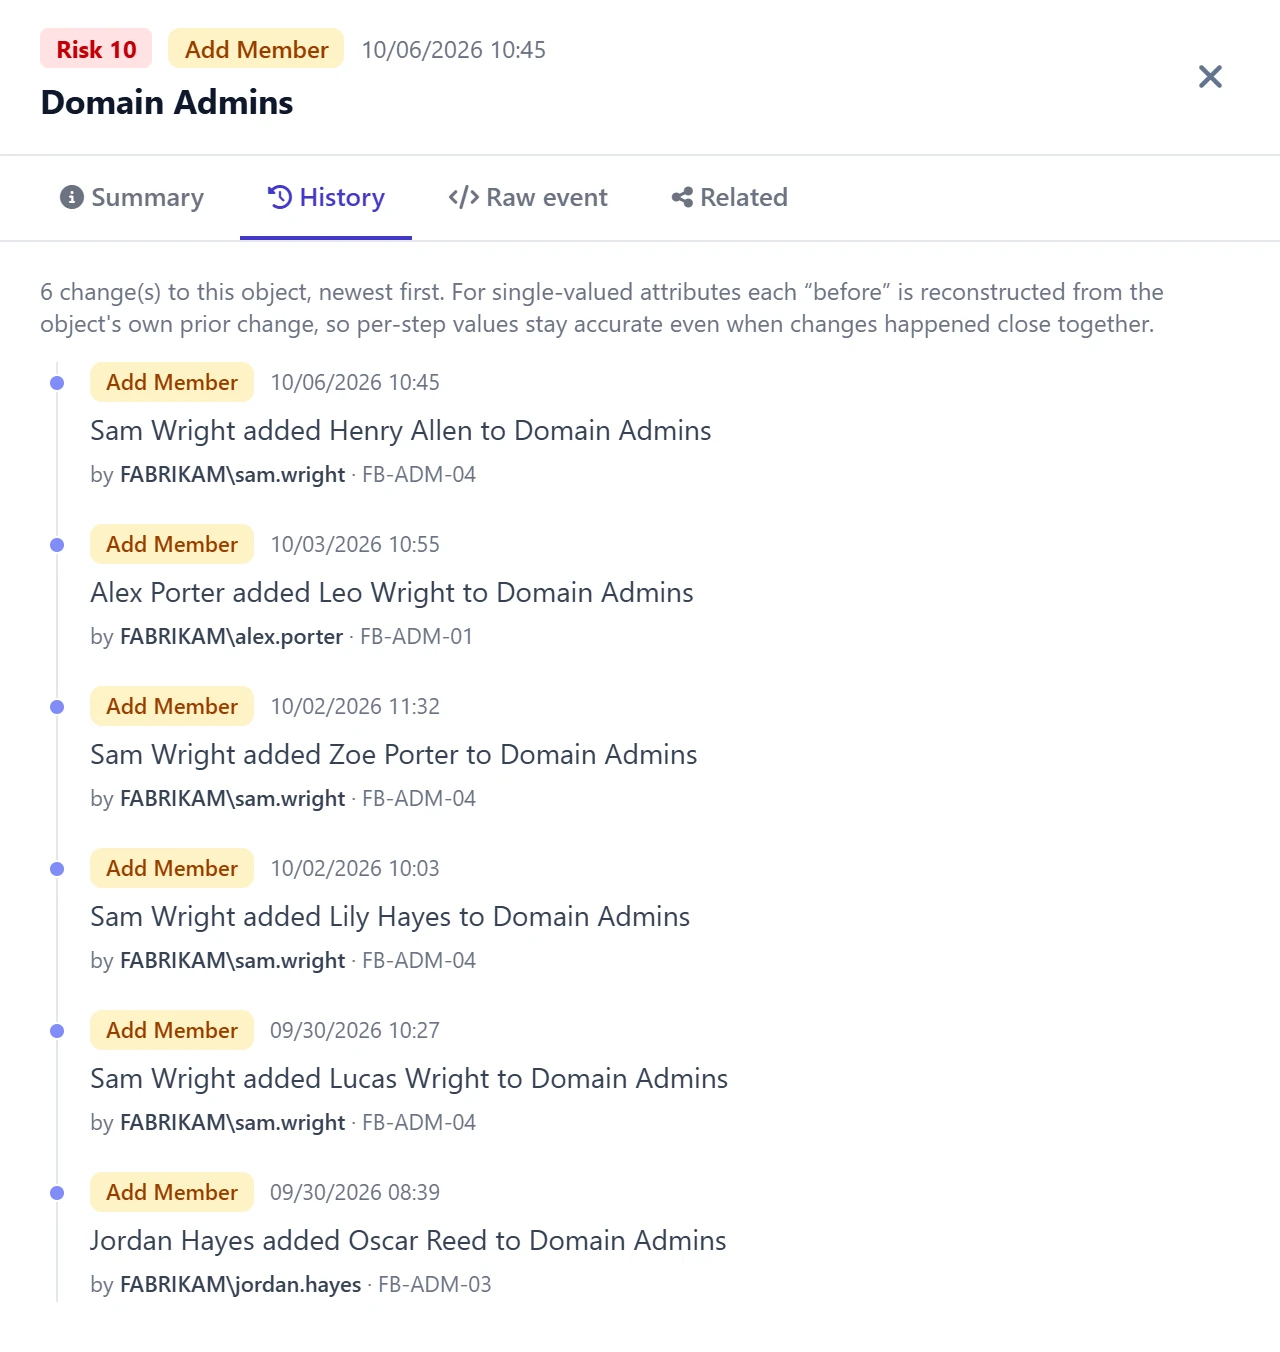
Task: Click the Risk 10 badge
Action: (96, 49)
